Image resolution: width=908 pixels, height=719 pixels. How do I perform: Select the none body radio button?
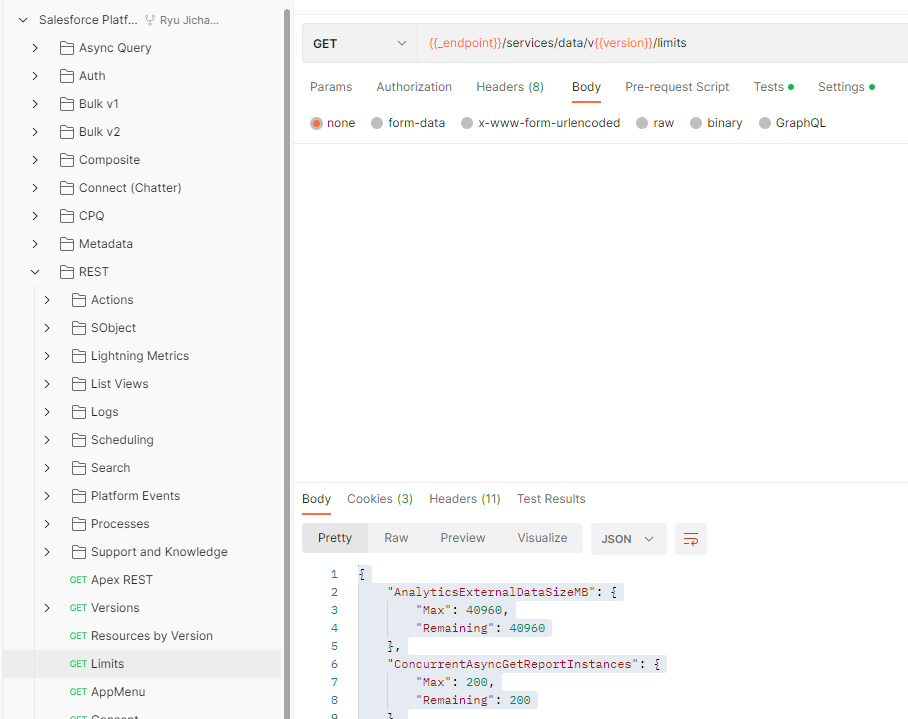316,123
